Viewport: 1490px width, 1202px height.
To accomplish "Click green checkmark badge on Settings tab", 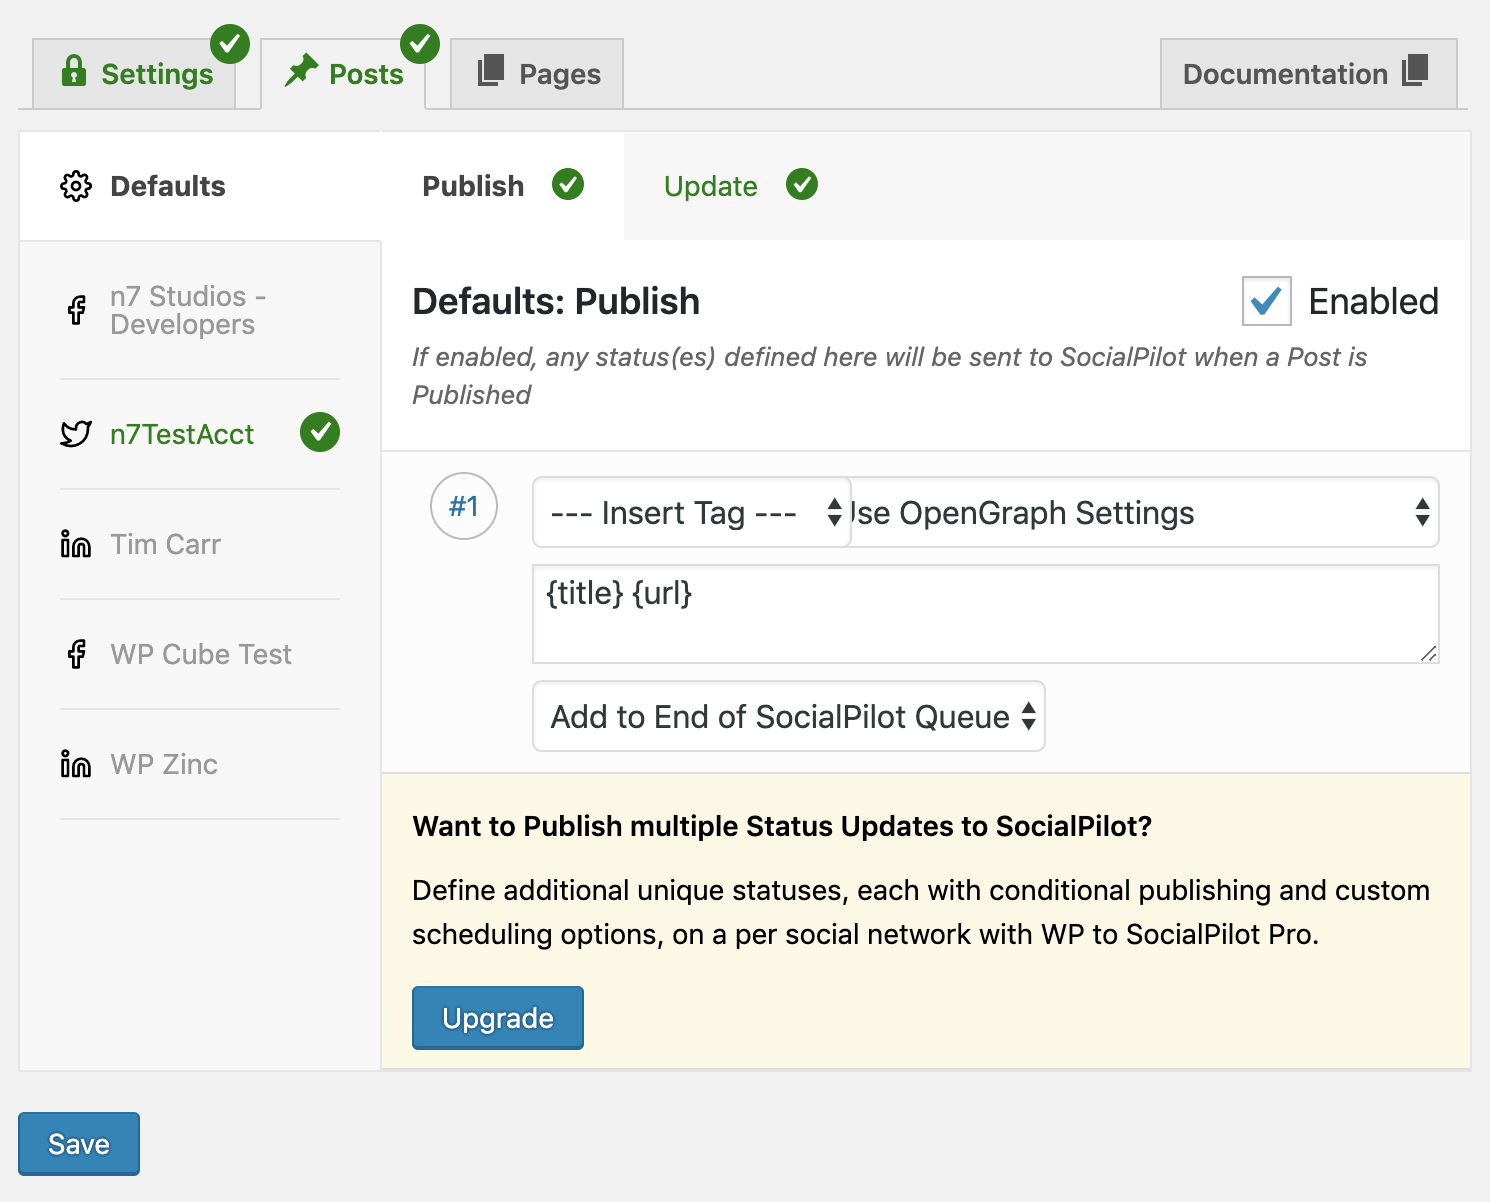I will 230,44.
